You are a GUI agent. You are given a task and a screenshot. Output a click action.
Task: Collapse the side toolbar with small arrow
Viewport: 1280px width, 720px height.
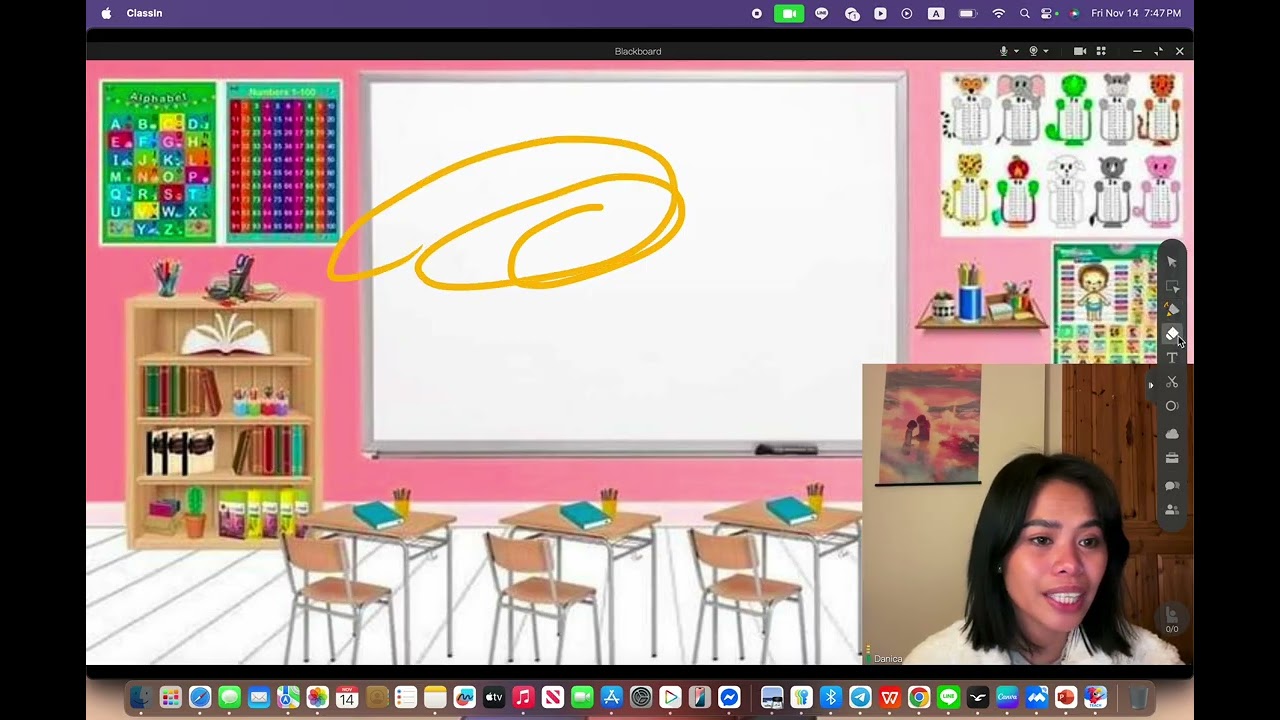pos(1151,384)
